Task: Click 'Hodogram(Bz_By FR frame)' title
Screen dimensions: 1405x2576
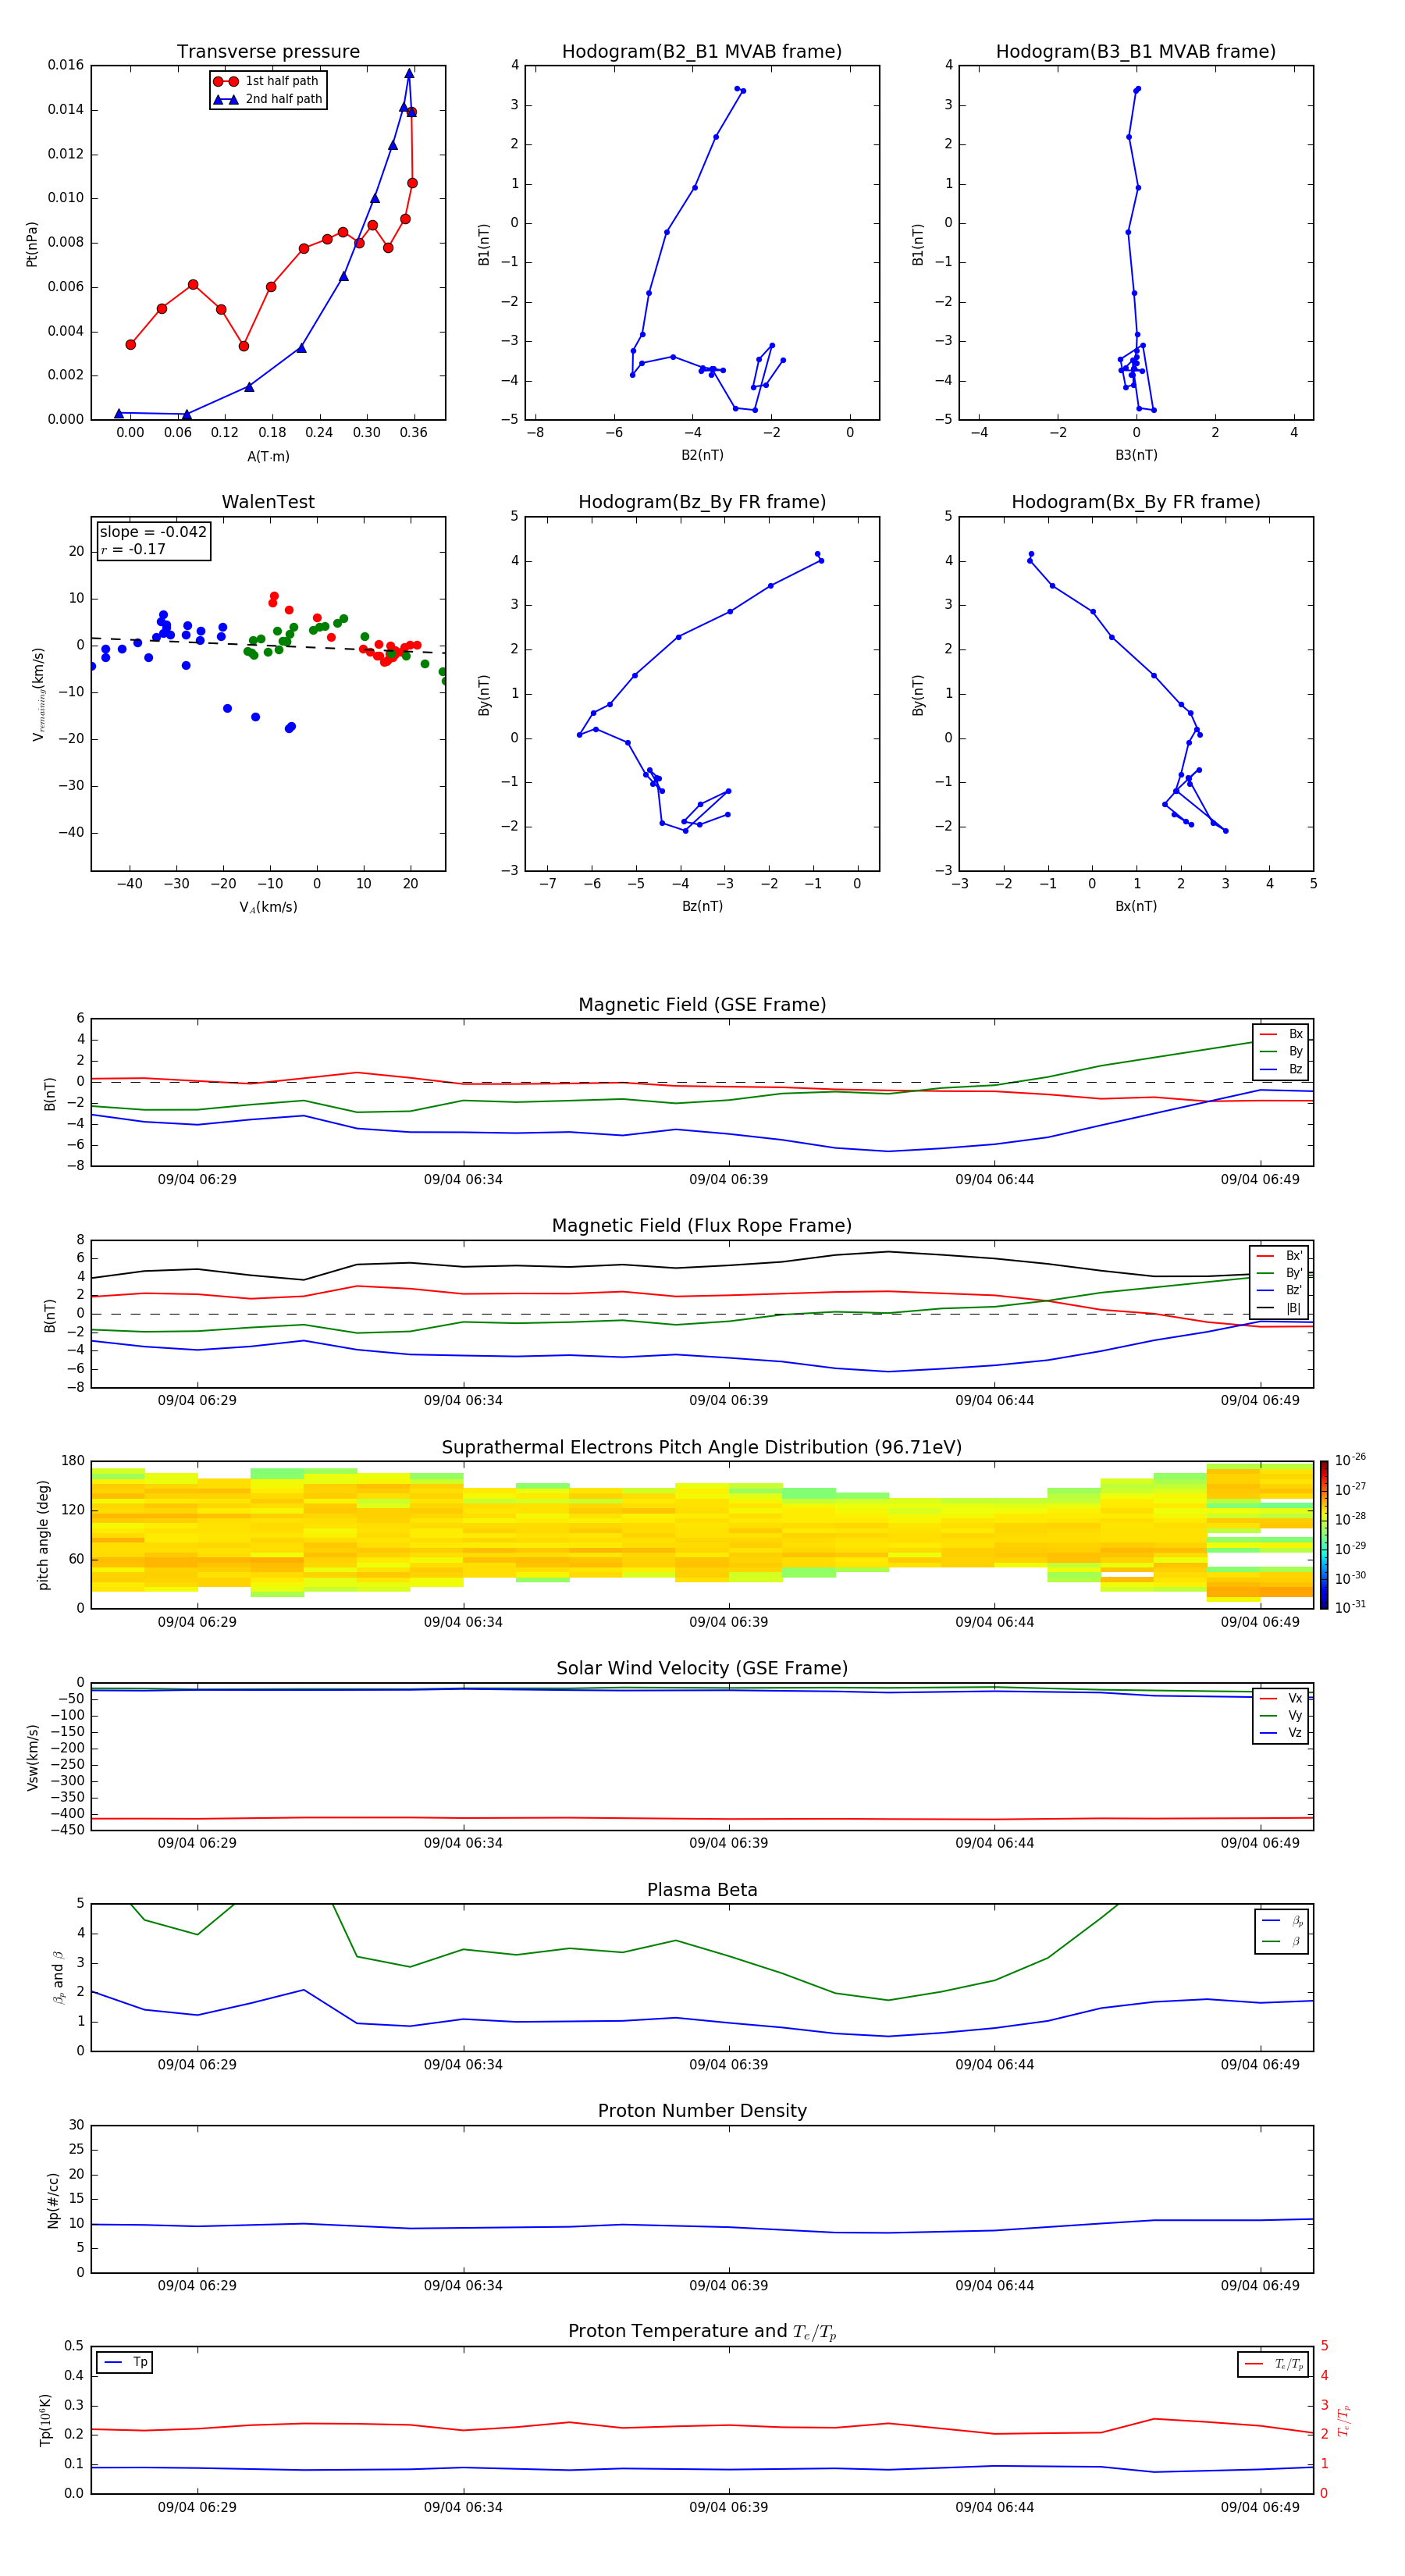Action: (x=702, y=502)
